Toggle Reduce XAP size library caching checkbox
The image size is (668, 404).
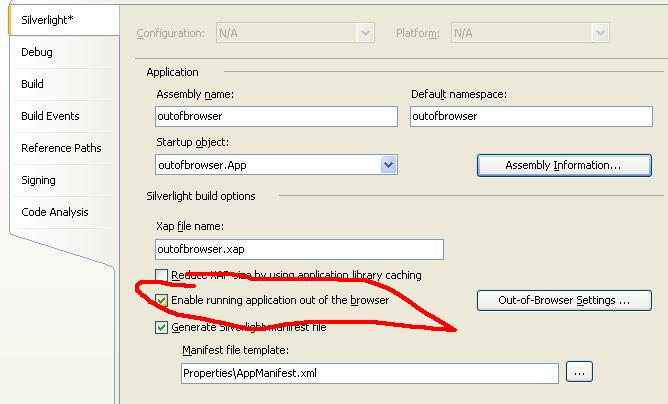pyautogui.click(x=162, y=275)
